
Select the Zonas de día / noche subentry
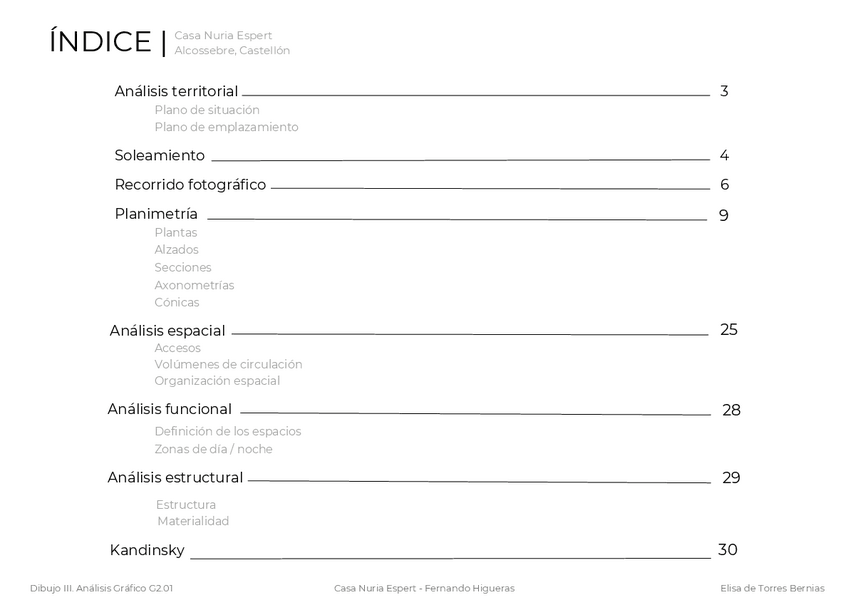[213, 449]
